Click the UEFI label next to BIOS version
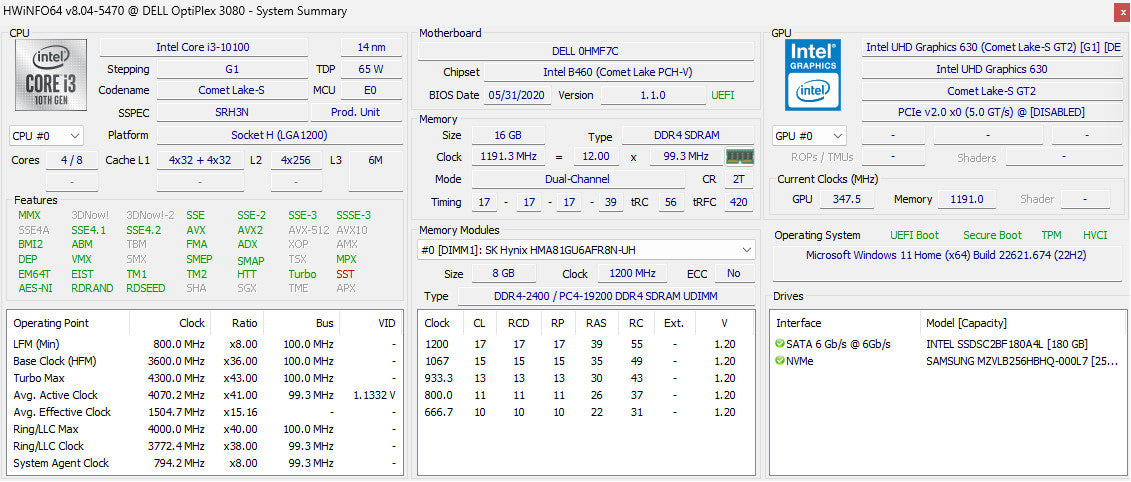This screenshot has height=482, width=1131. 723,95
